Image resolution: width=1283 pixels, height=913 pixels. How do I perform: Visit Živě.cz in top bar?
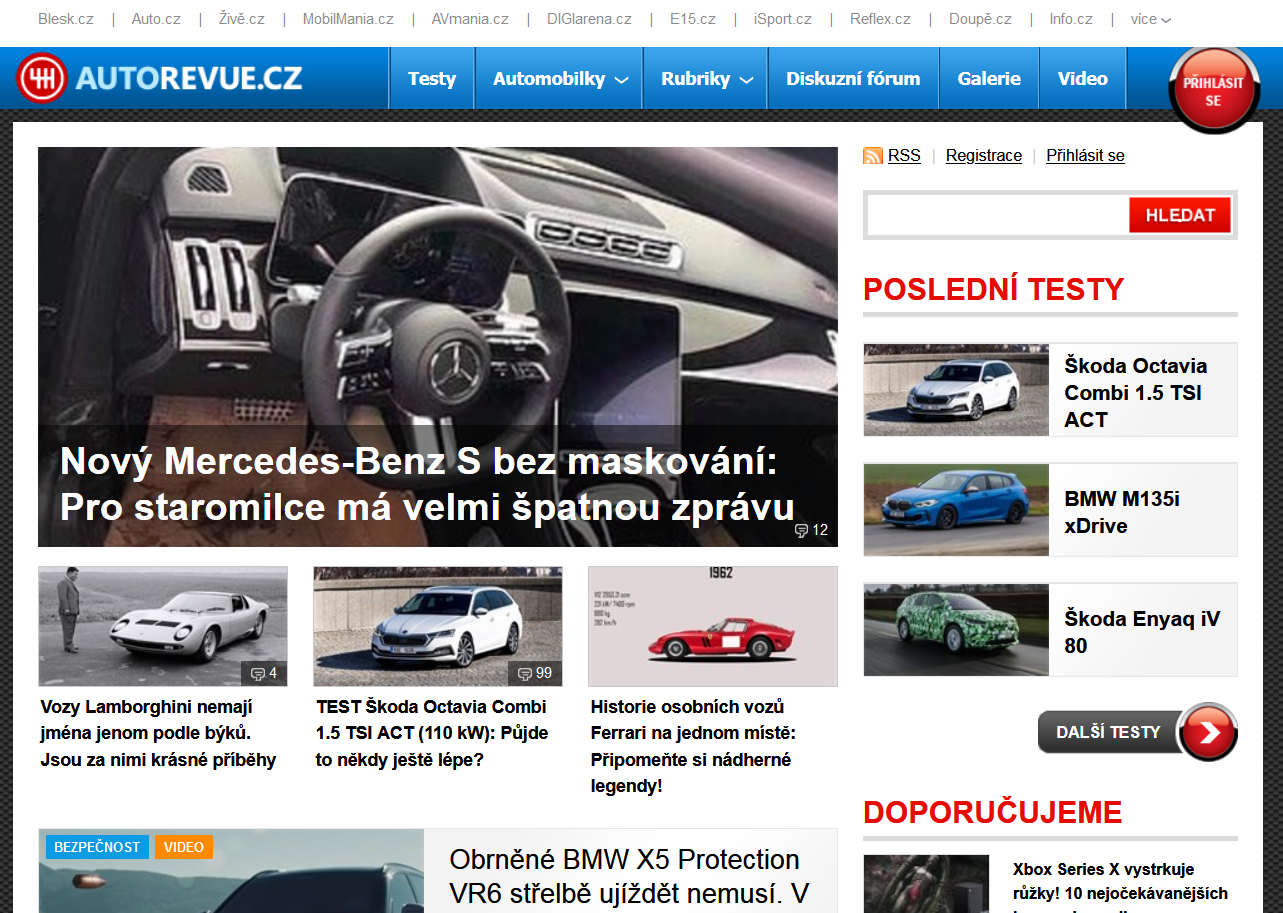click(x=242, y=19)
